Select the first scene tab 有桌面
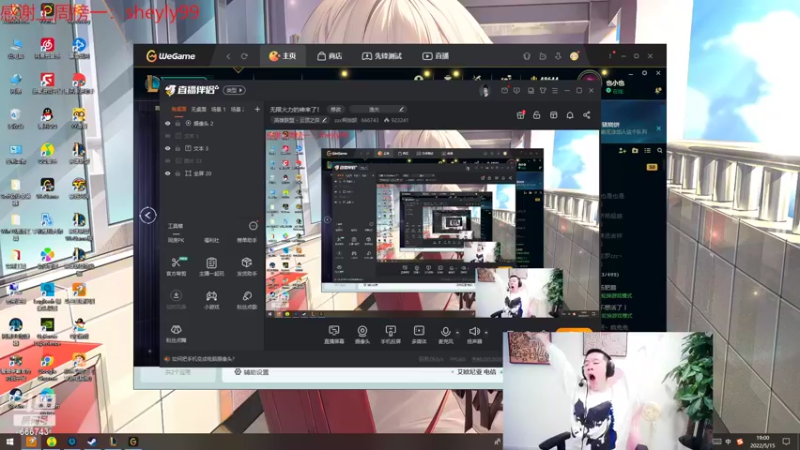 coord(179,109)
